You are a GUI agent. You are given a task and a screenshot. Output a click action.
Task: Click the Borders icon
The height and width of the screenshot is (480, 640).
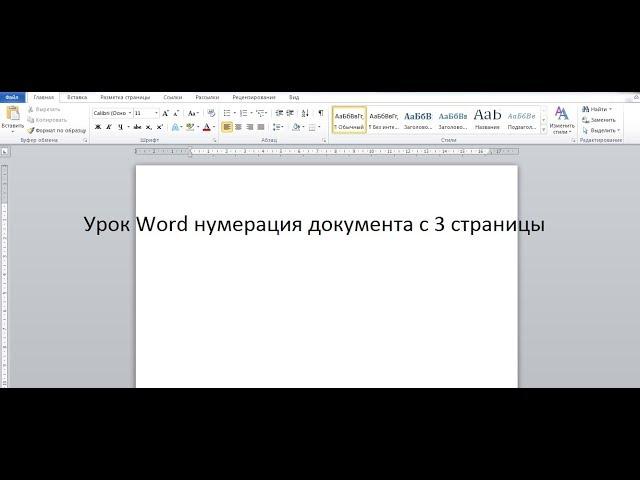click(312, 127)
